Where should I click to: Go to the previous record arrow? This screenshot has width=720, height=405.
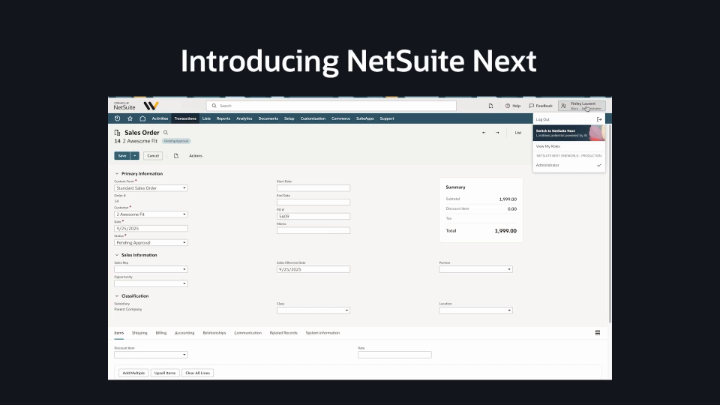(484, 133)
